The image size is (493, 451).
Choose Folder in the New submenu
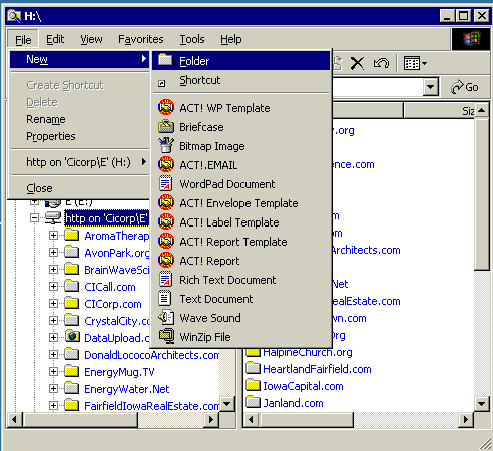click(241, 61)
